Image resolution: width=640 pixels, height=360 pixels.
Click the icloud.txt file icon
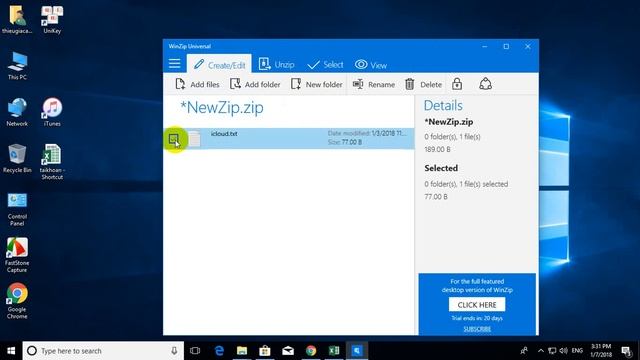(195, 138)
